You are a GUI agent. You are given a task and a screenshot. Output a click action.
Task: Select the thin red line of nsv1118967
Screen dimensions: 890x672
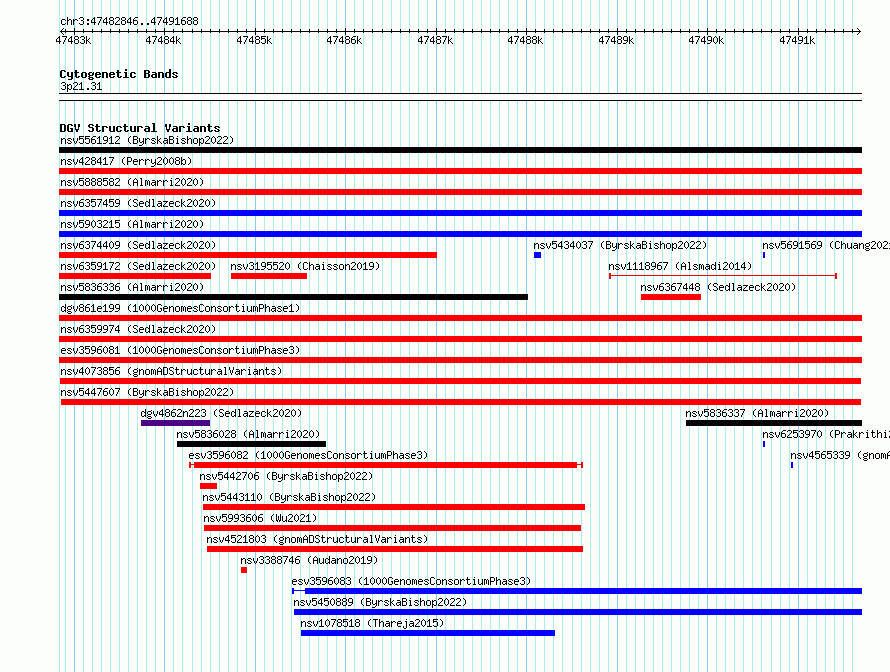pos(723,276)
